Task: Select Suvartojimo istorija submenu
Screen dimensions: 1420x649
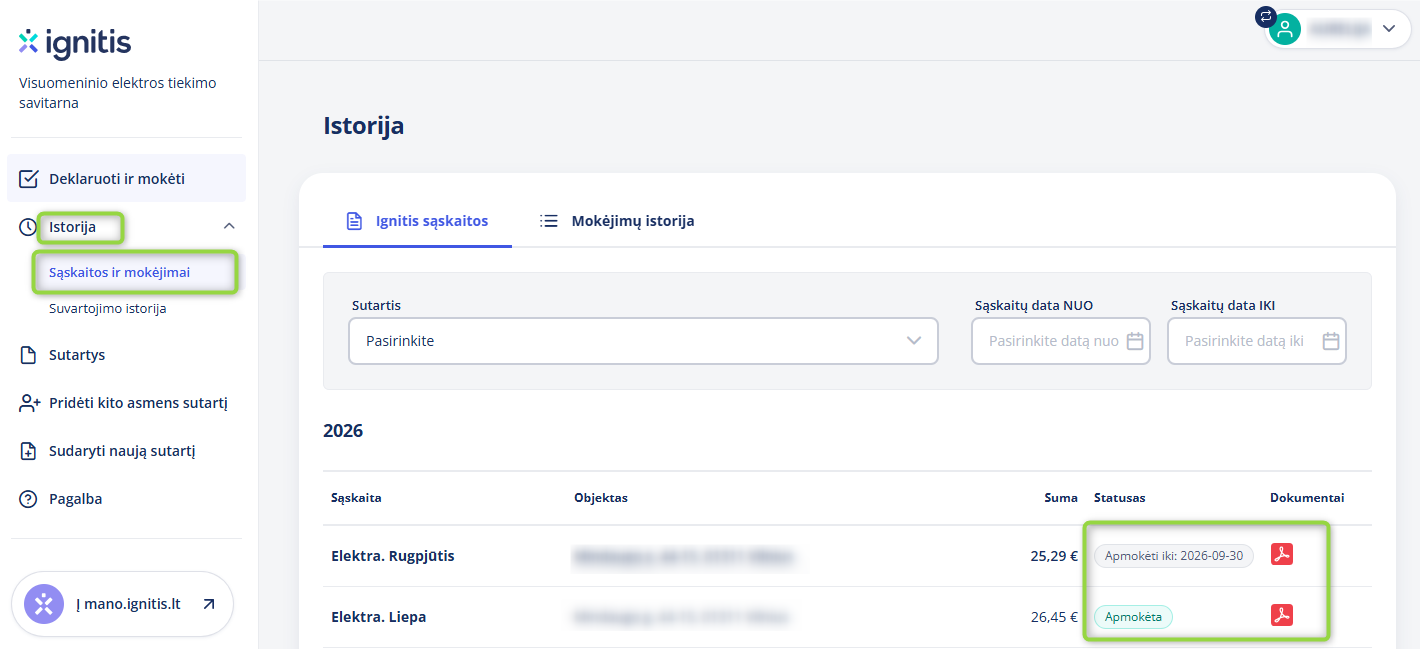Action: [107, 309]
